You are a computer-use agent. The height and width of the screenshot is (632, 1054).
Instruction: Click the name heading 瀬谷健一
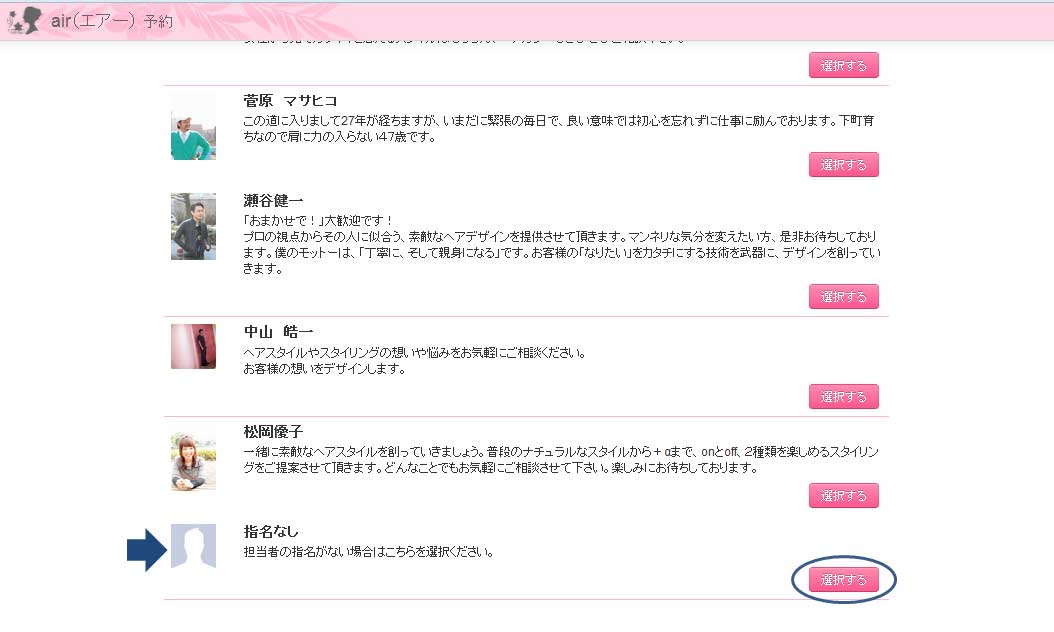(x=273, y=200)
